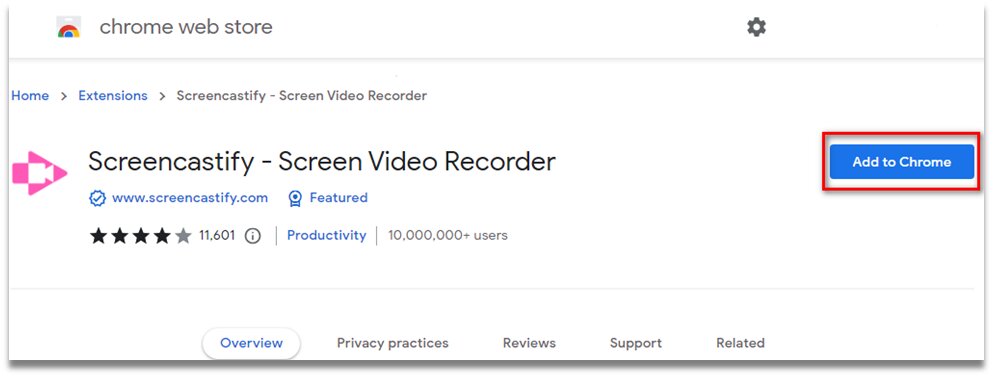The width and height of the screenshot is (993, 377).
Task: Open the Related tab
Action: coord(740,343)
